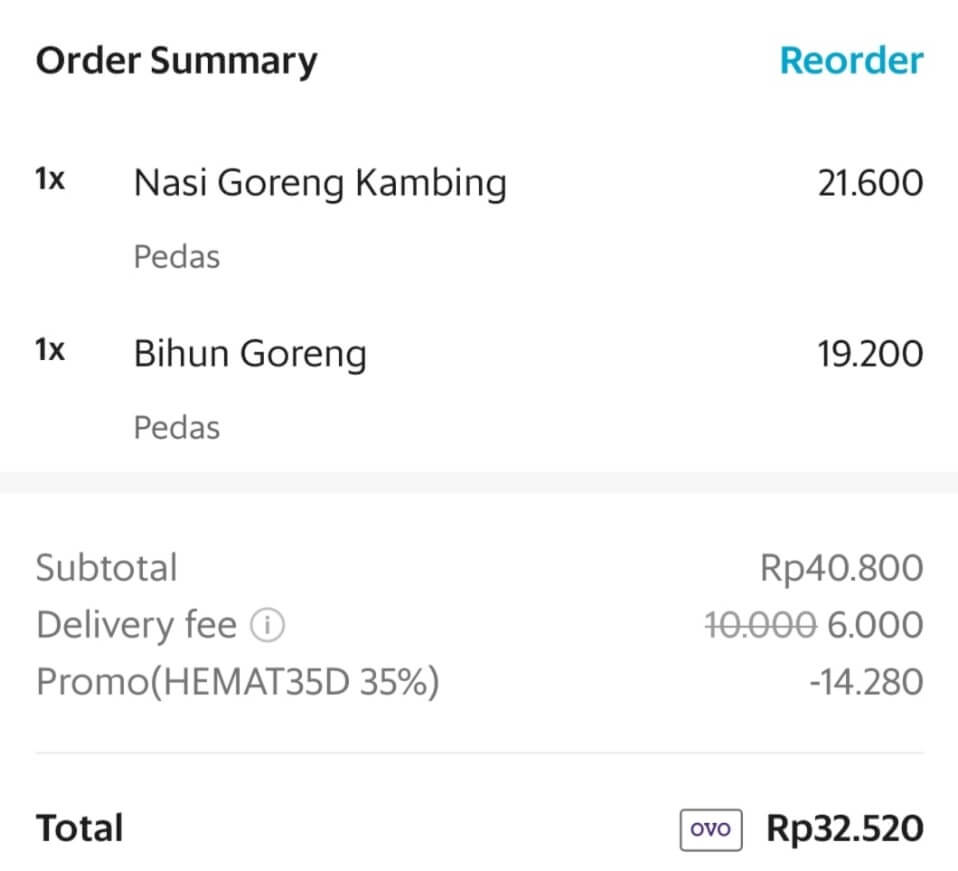
Task: Select the 21.600 price
Action: click(x=870, y=183)
